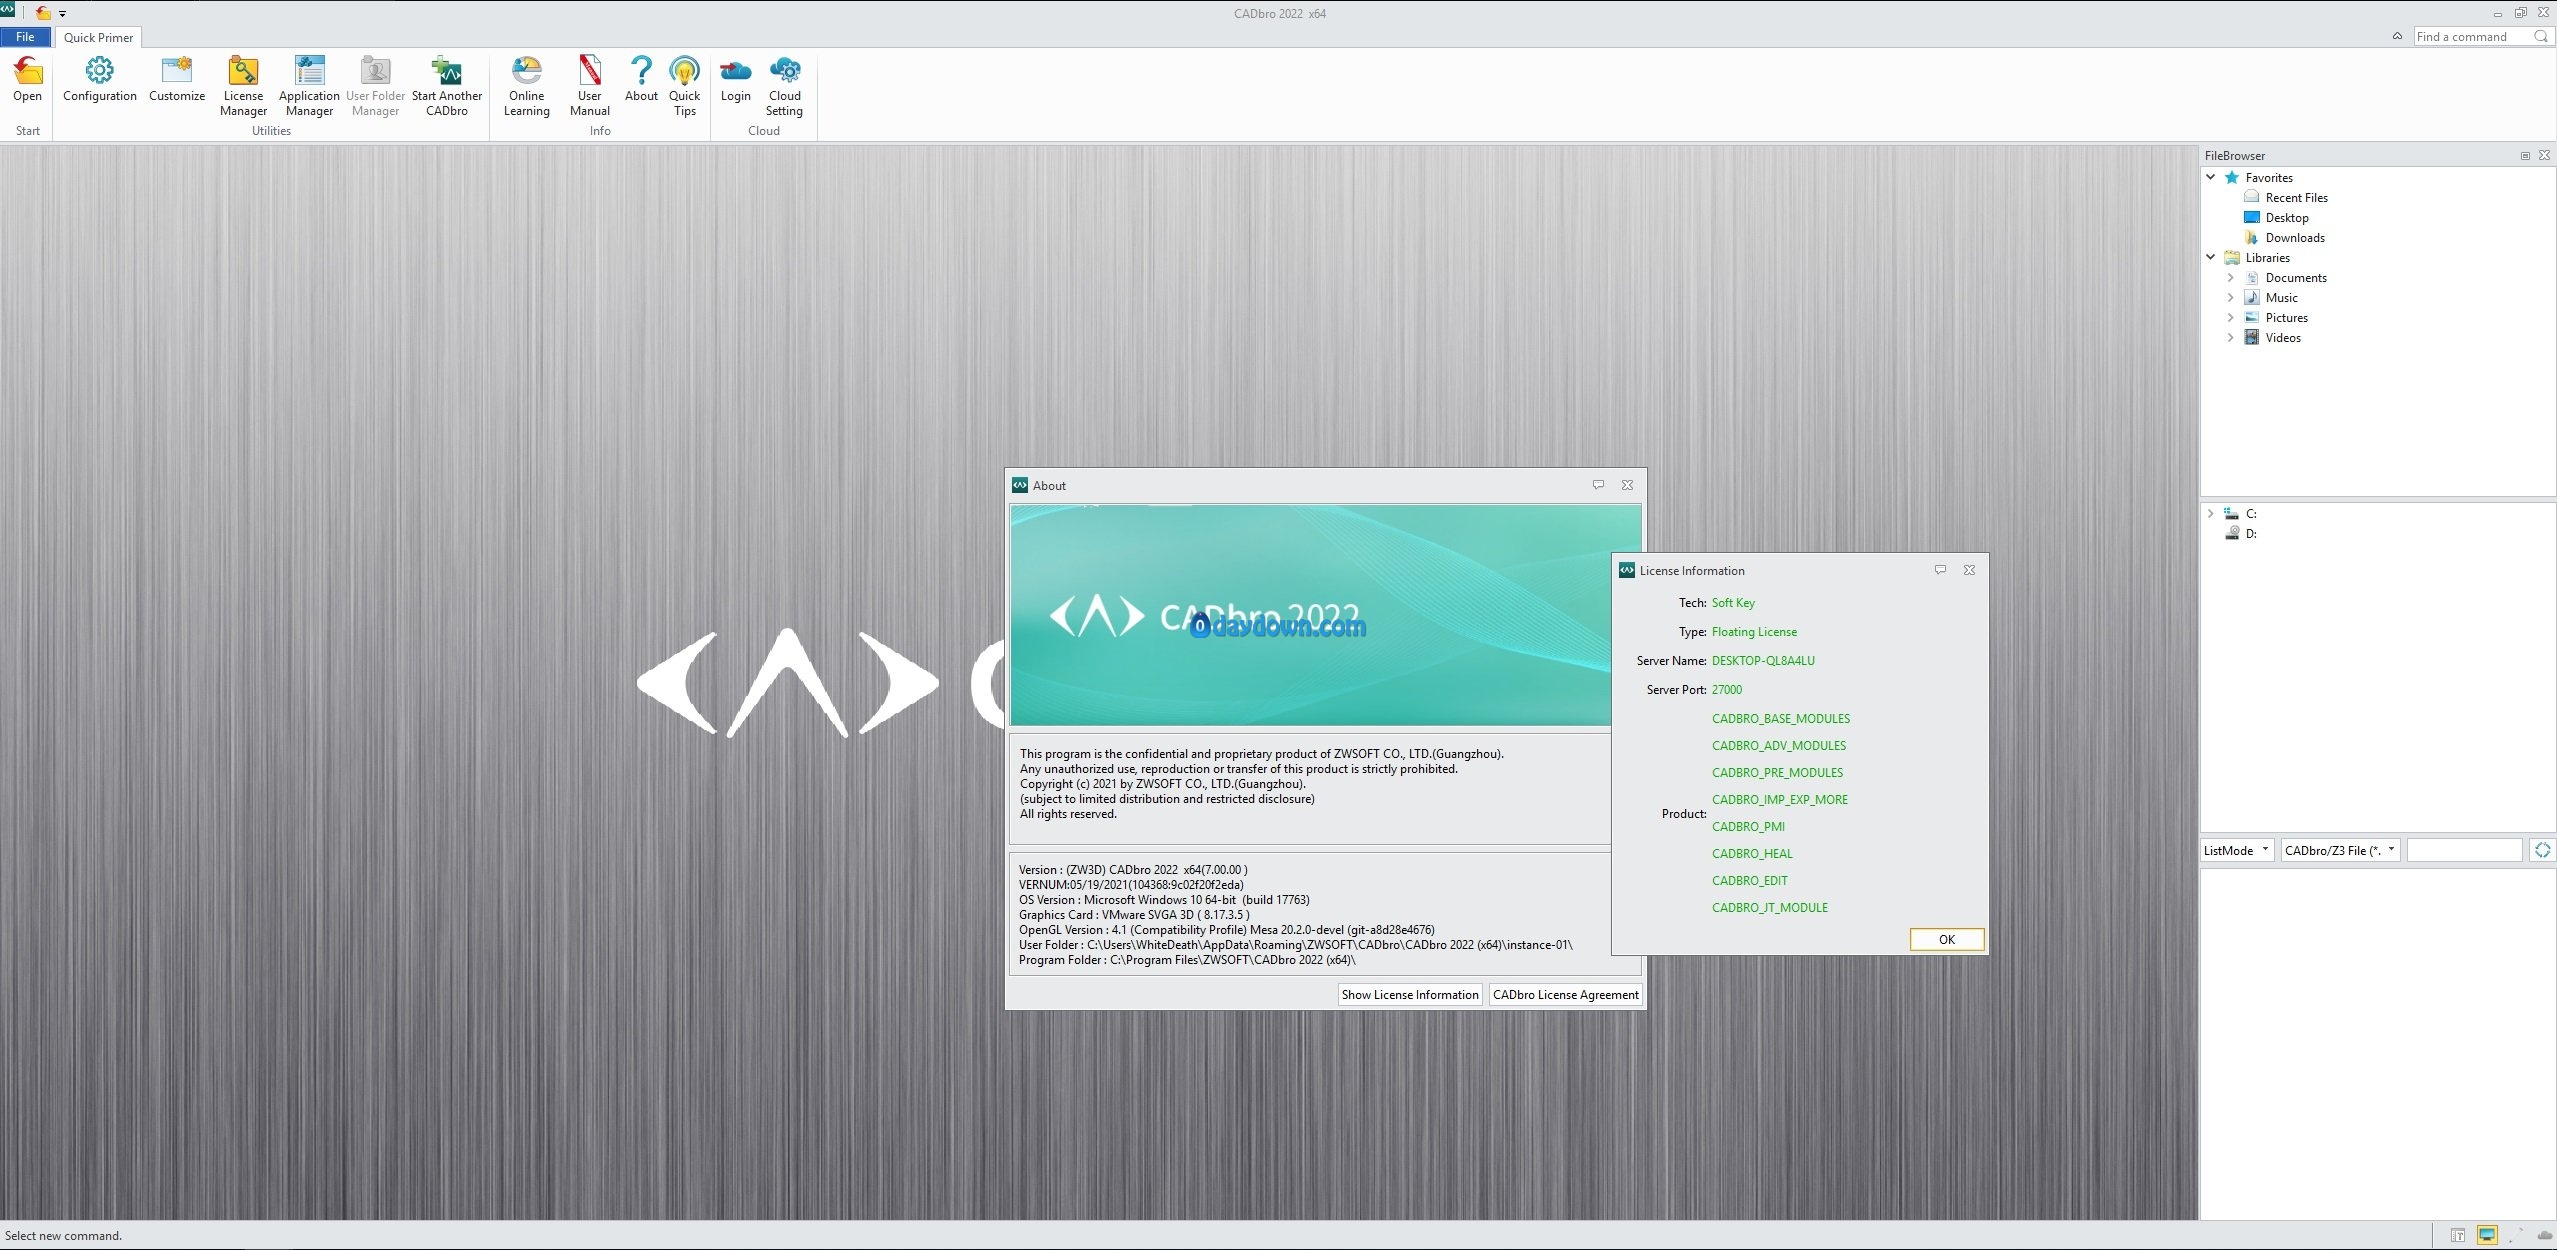Click the Customize ribbon icon
The width and height of the screenshot is (2557, 1250).
177,72
